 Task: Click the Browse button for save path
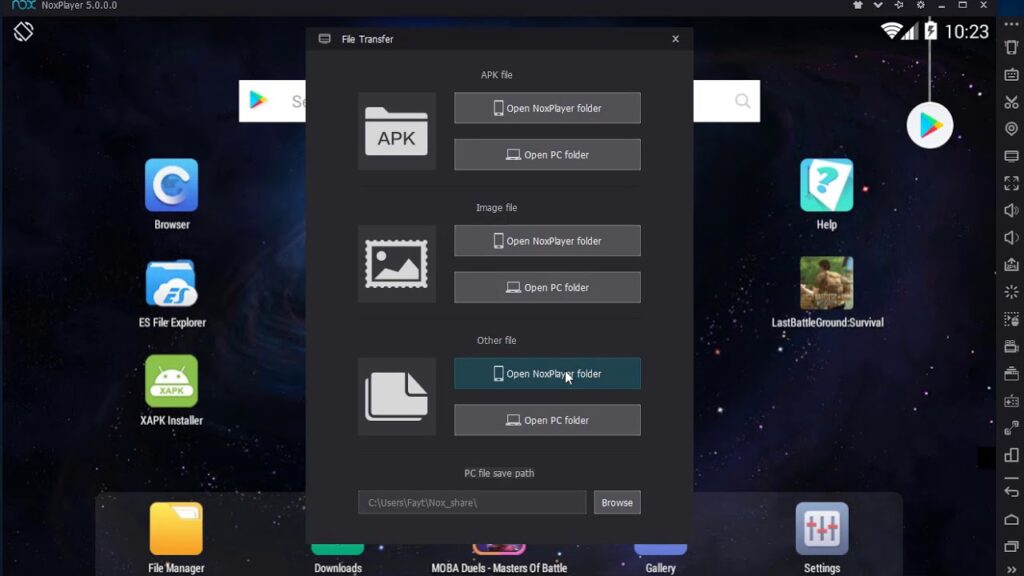[617, 502]
